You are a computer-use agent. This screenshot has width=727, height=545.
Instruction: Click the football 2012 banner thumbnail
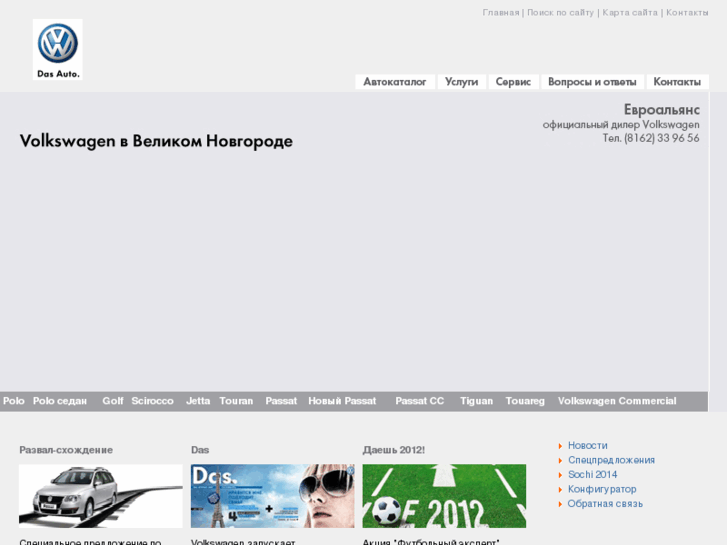[x=444, y=496]
